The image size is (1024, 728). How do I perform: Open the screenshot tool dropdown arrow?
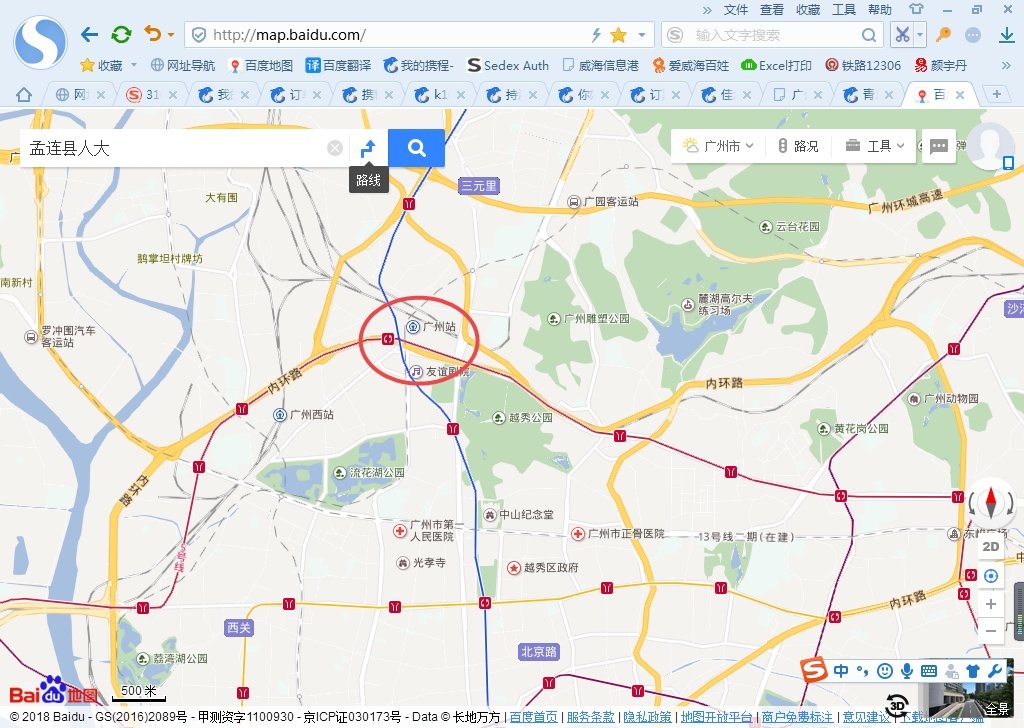[920, 35]
